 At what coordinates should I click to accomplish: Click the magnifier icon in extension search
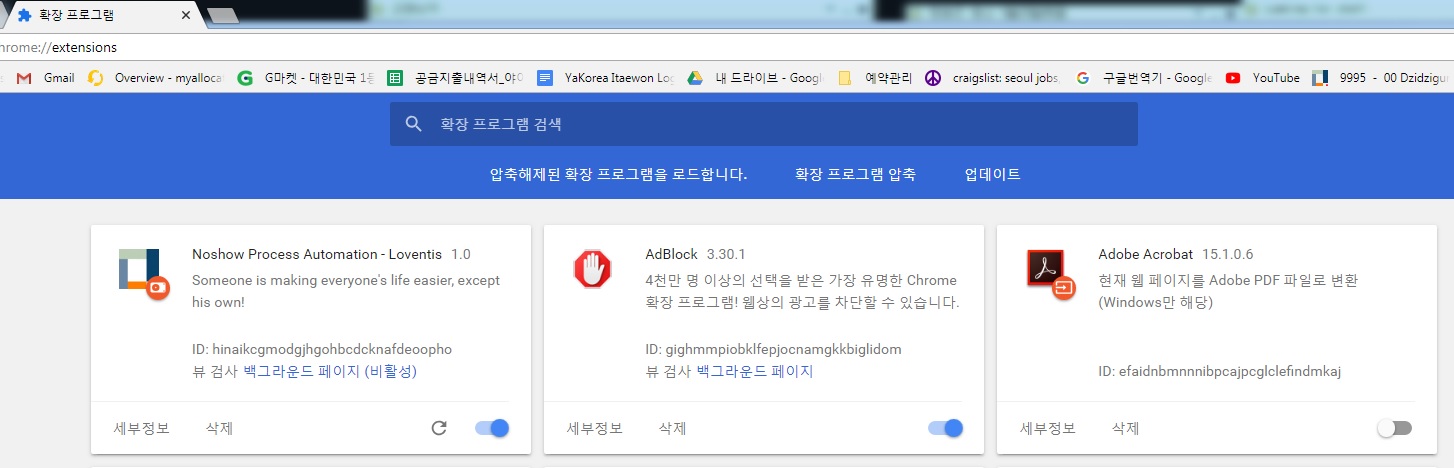414,124
